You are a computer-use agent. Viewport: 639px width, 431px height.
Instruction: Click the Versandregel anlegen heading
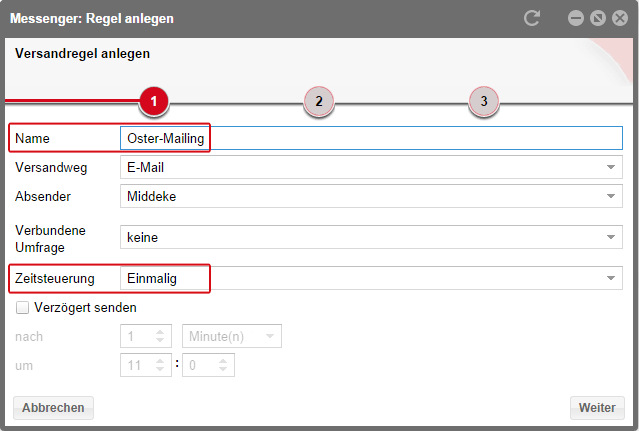(x=83, y=54)
